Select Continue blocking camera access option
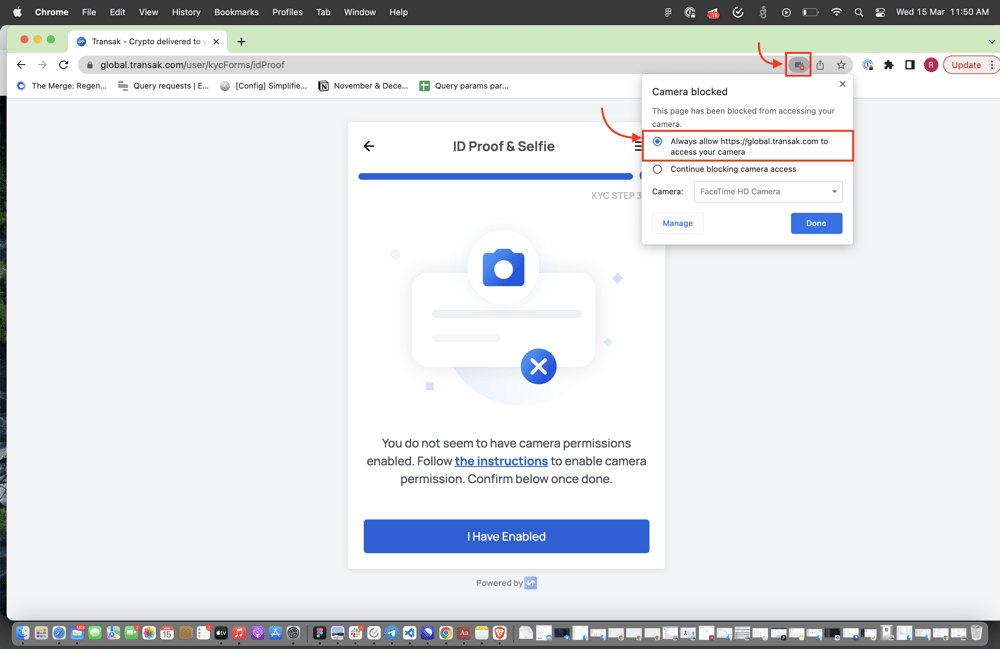Screen dimensions: 1000x649 click(657, 169)
